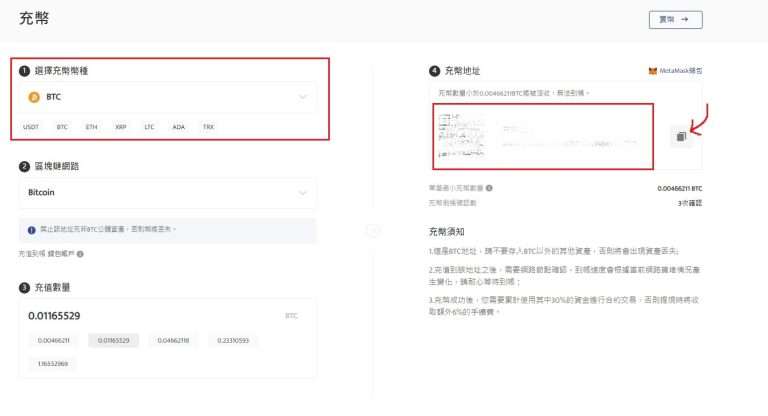
Task: Pick LTC from the coin shortcuts
Action: point(149,127)
